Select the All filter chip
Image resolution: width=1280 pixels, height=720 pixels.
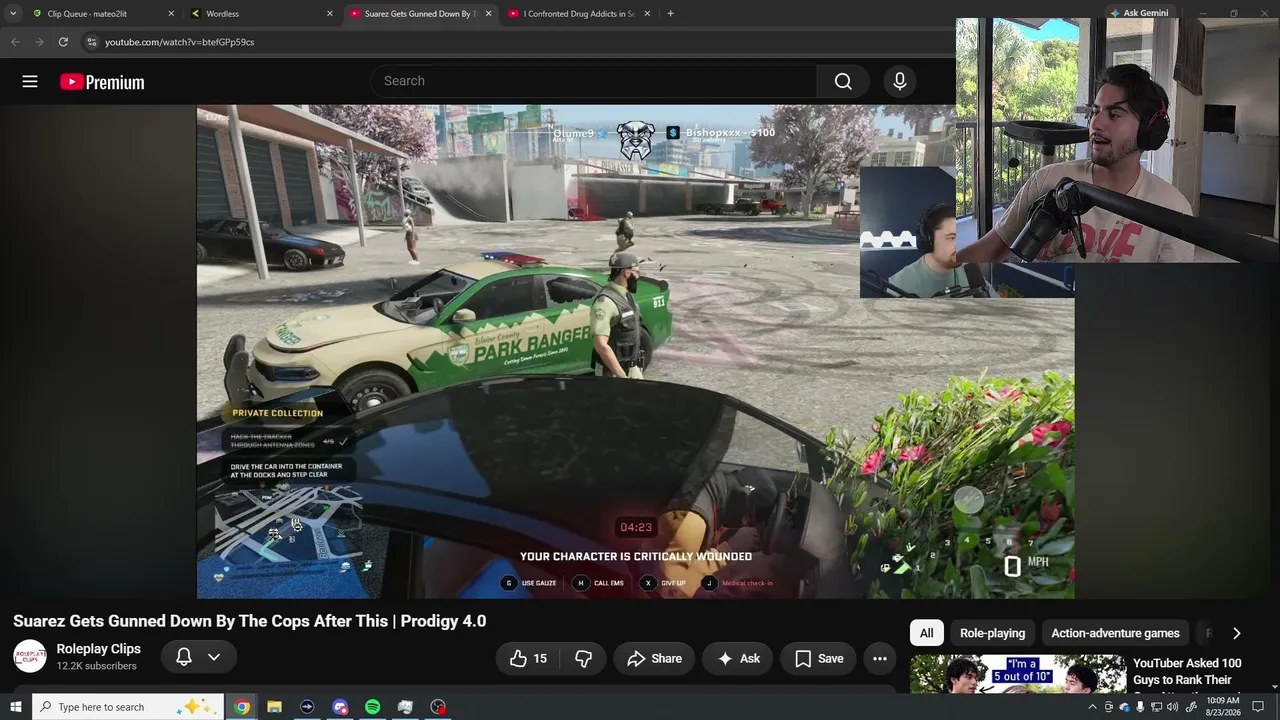pos(926,633)
